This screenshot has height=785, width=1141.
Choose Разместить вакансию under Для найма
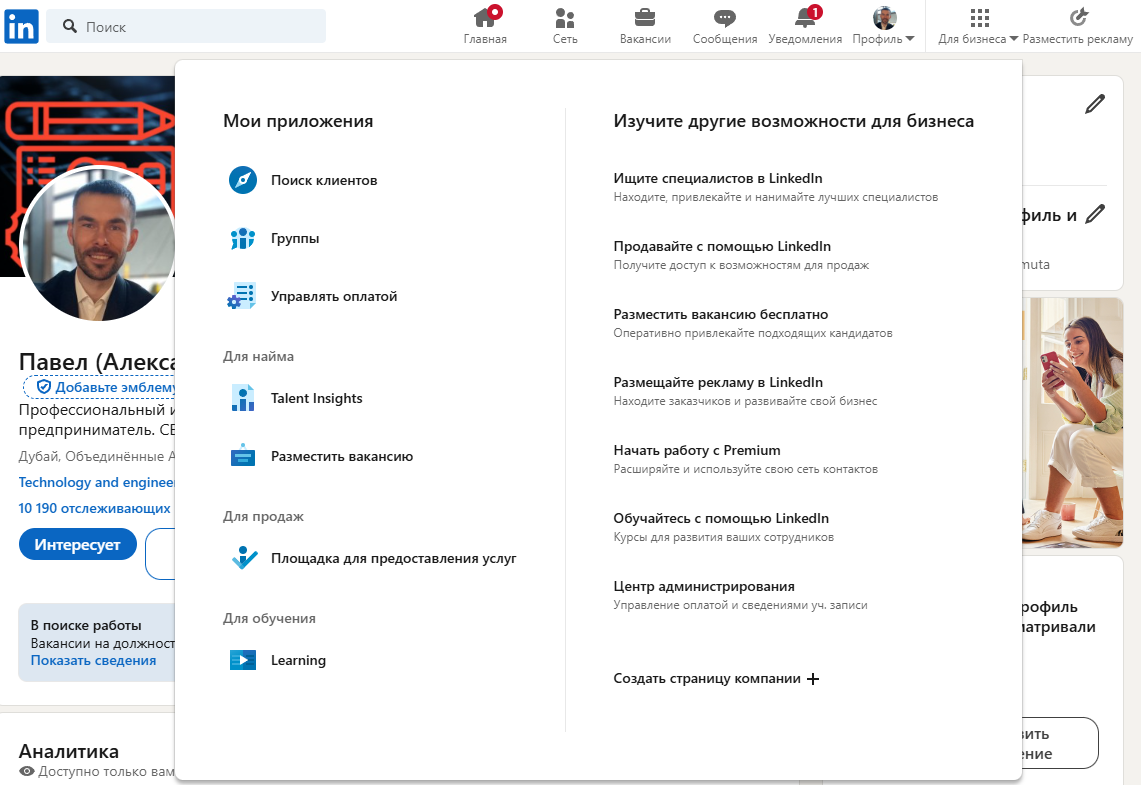coord(342,457)
